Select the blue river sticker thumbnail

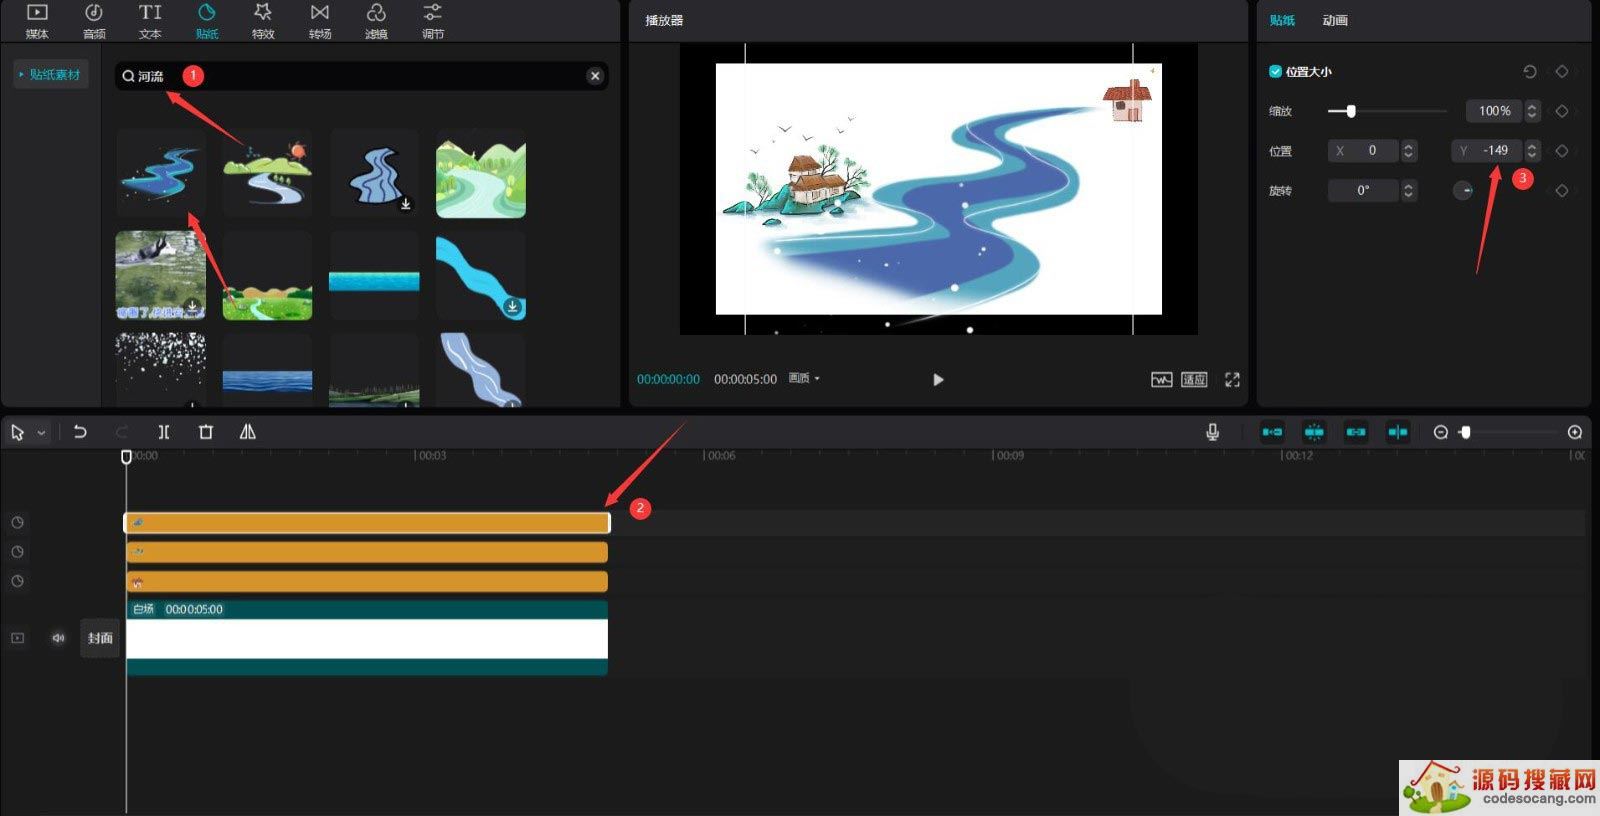(160, 174)
